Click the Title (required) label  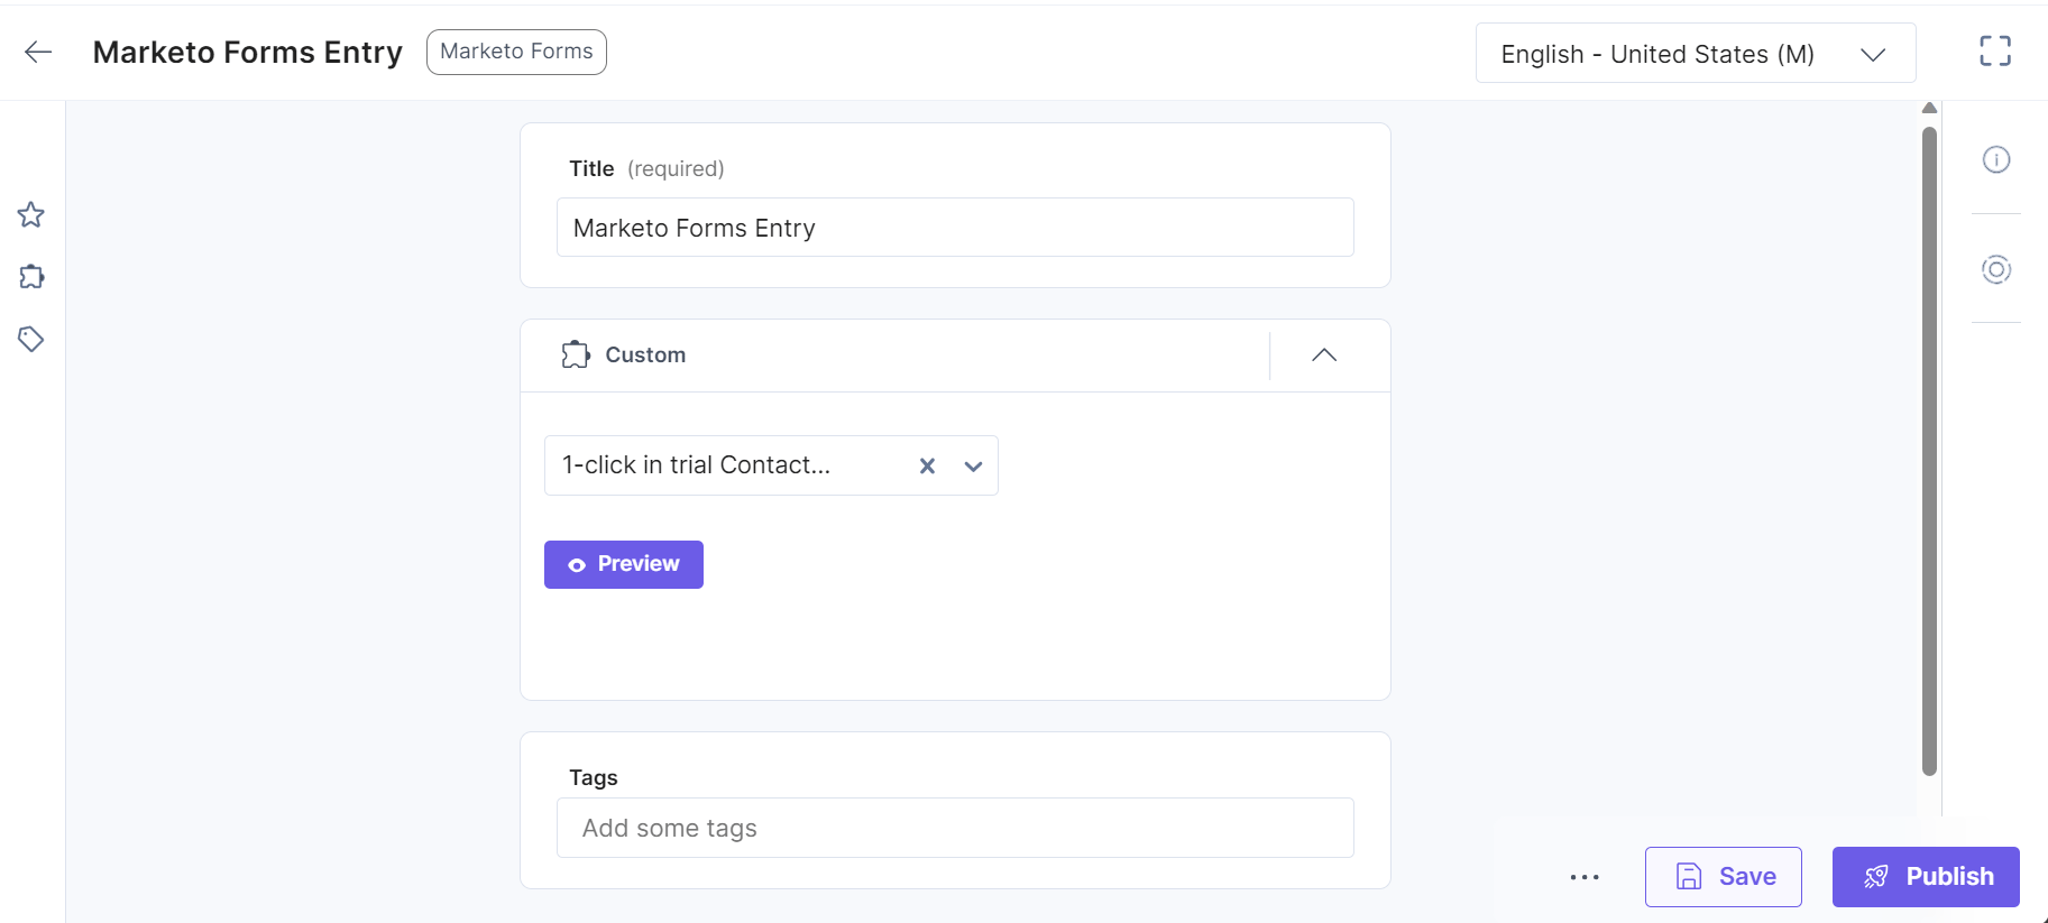(x=646, y=169)
